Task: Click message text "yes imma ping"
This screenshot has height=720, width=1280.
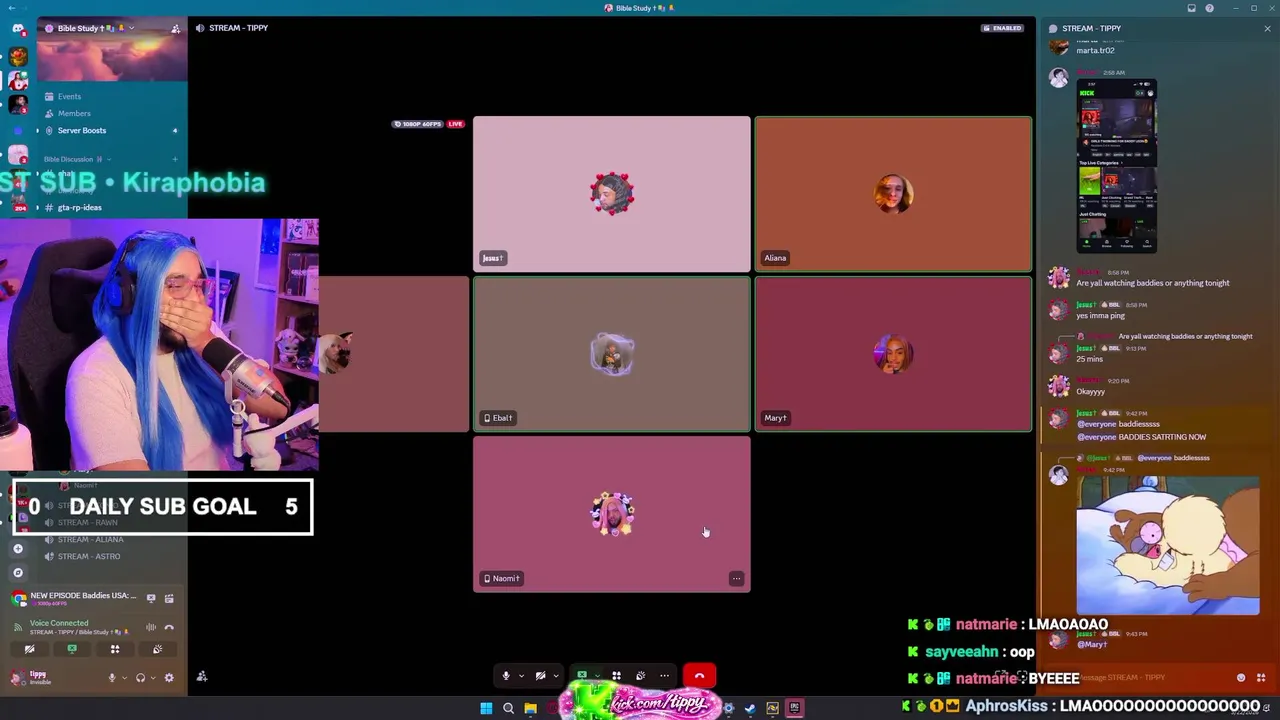Action: (x=1100, y=315)
